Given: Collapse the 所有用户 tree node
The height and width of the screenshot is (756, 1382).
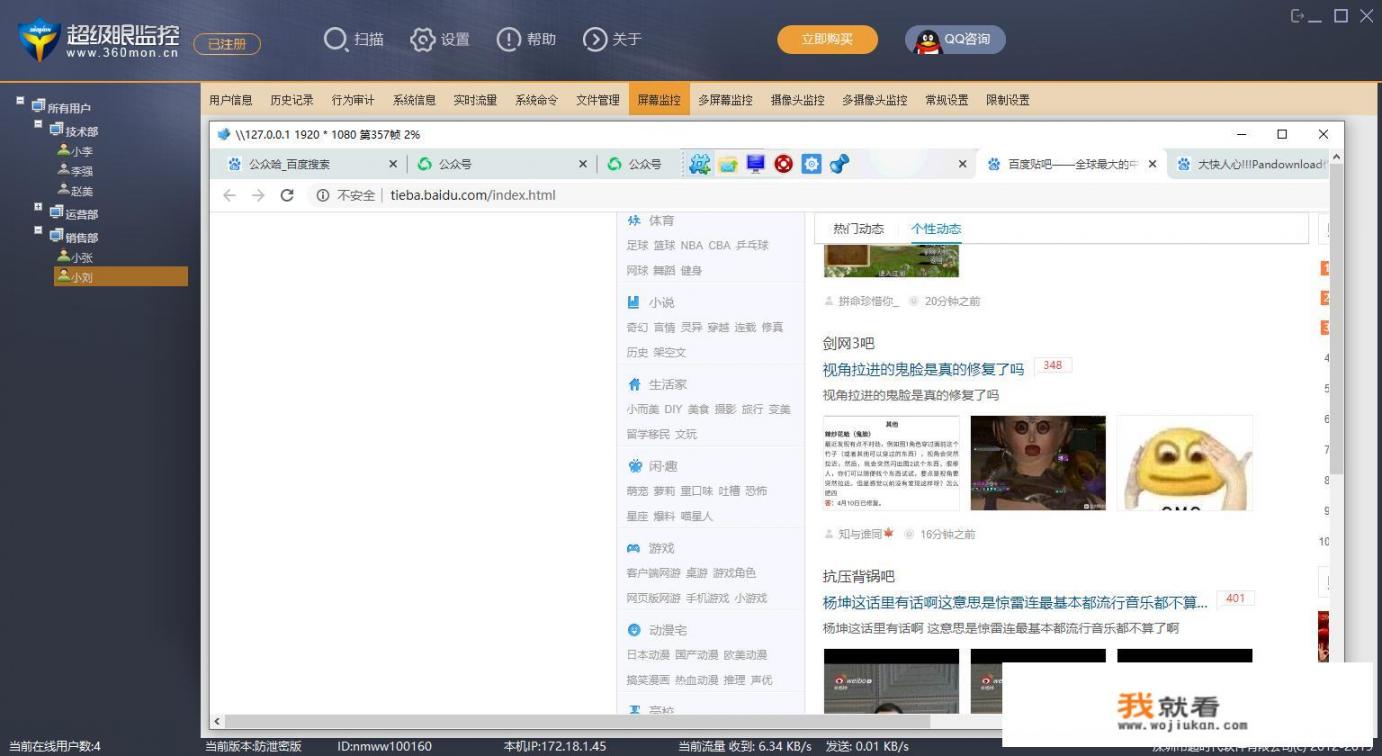Looking at the screenshot, I should [x=20, y=100].
